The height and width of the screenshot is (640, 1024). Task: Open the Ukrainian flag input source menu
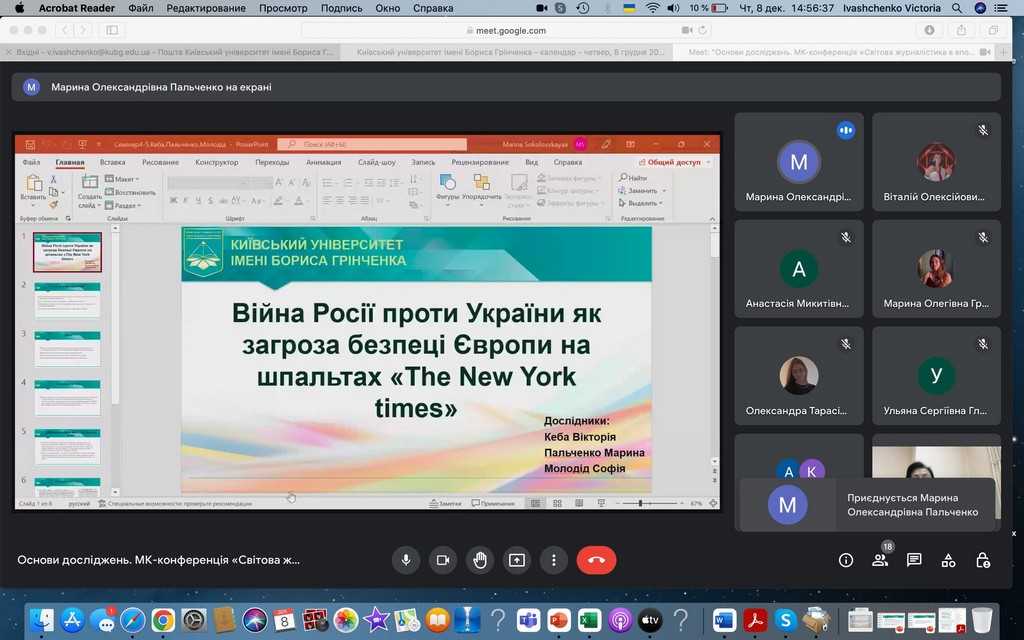click(628, 8)
